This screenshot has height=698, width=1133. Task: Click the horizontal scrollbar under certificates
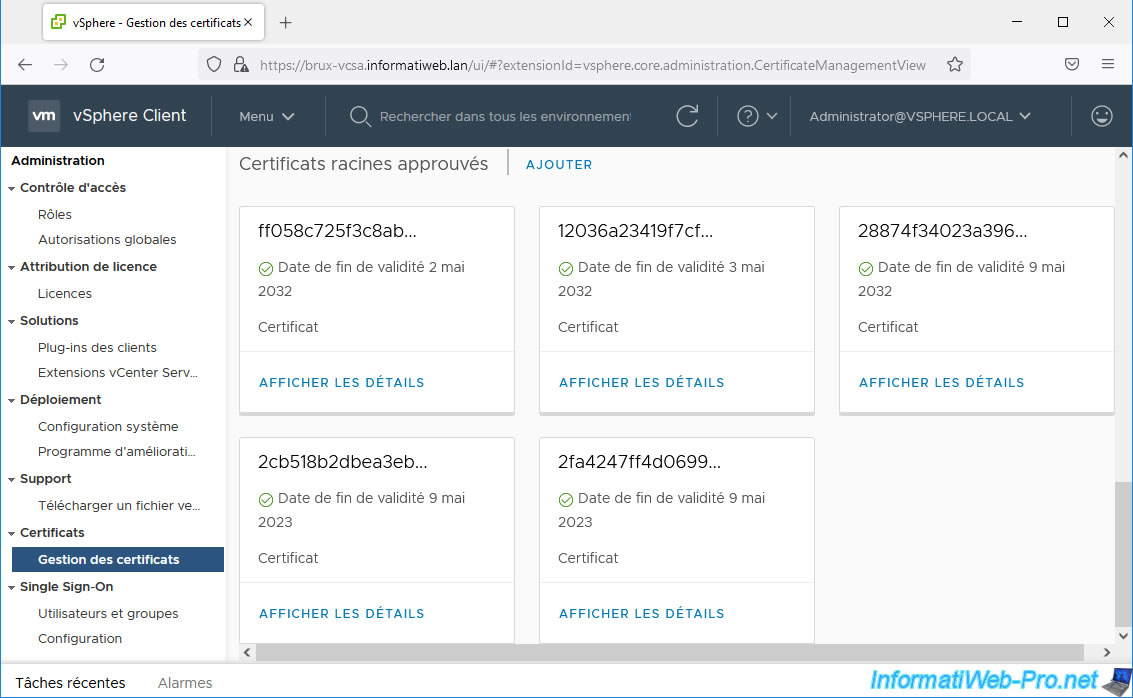coord(668,652)
